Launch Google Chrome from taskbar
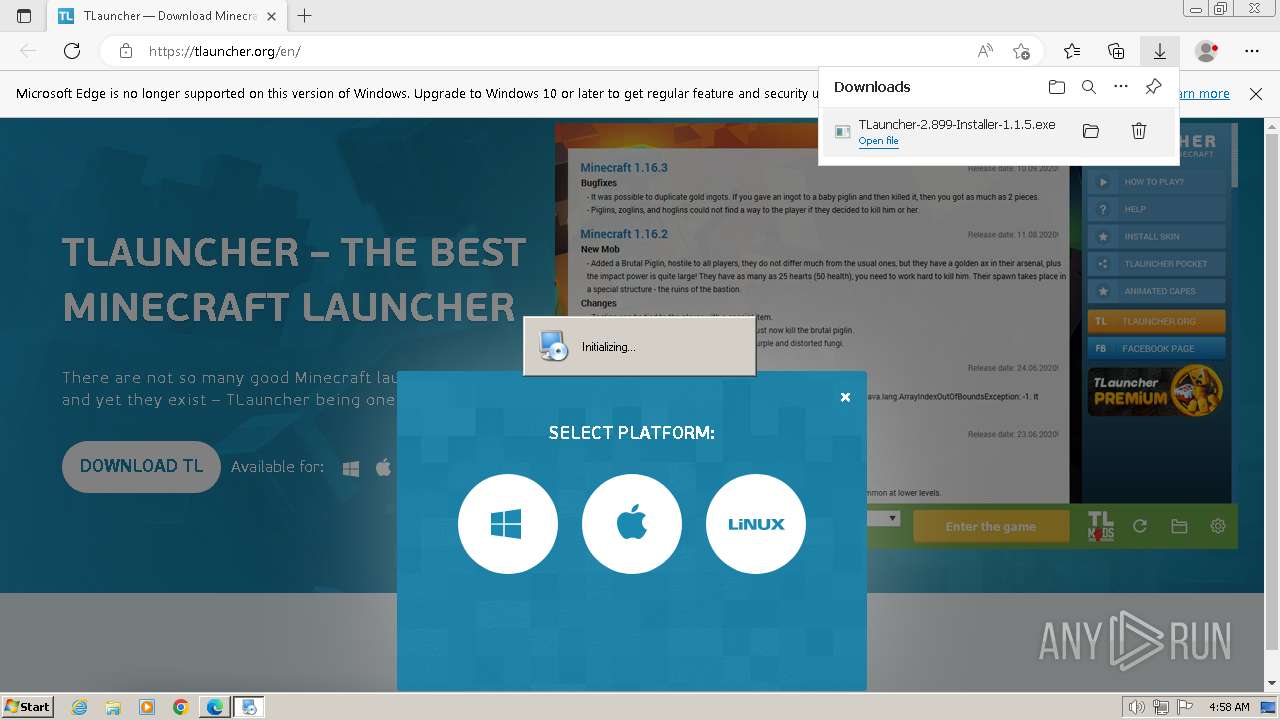 click(x=181, y=707)
